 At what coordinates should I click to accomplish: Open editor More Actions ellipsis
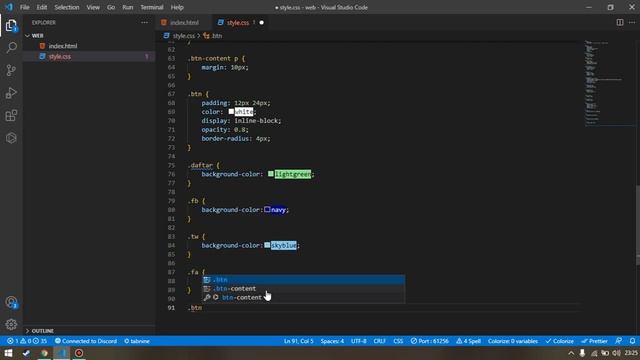click(x=632, y=22)
